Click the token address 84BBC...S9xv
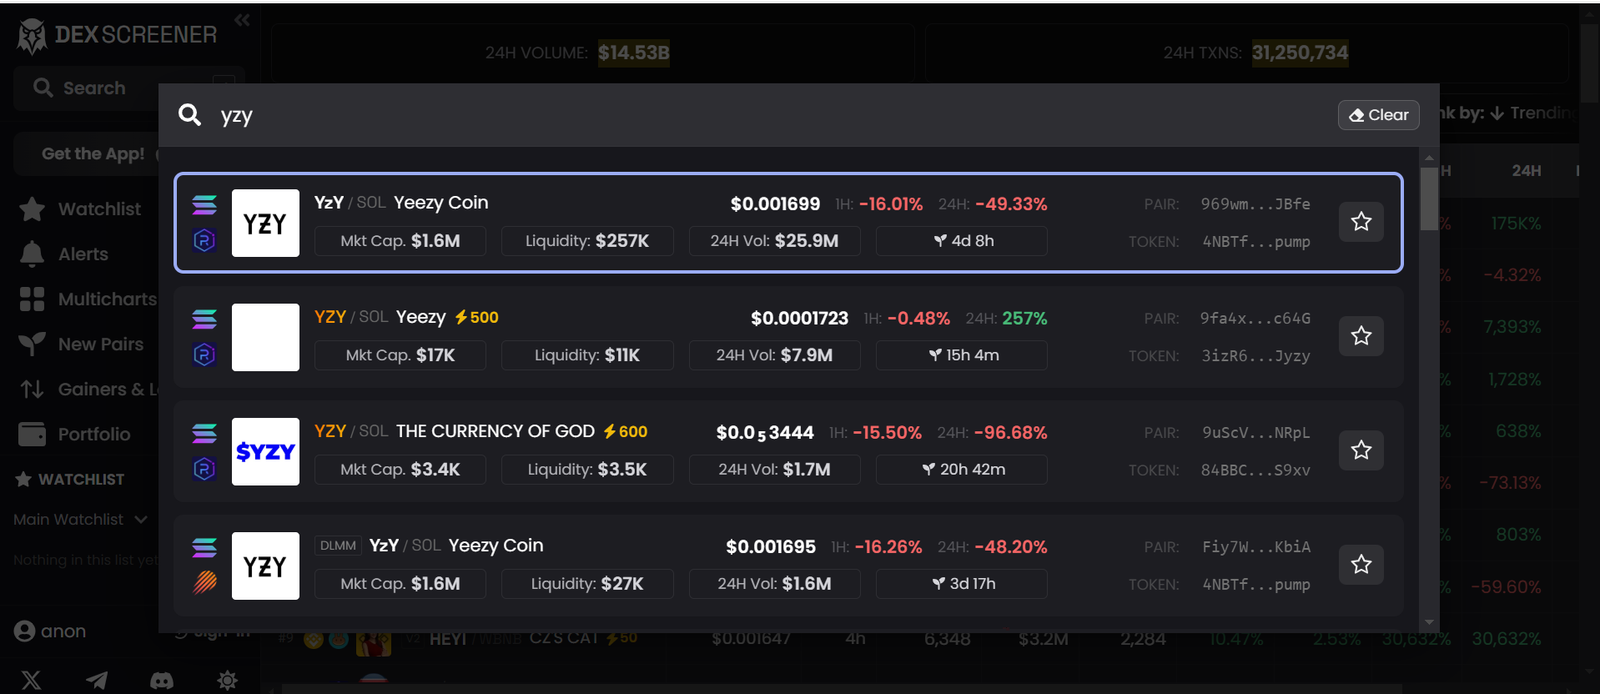The image size is (1600, 694). (1255, 470)
